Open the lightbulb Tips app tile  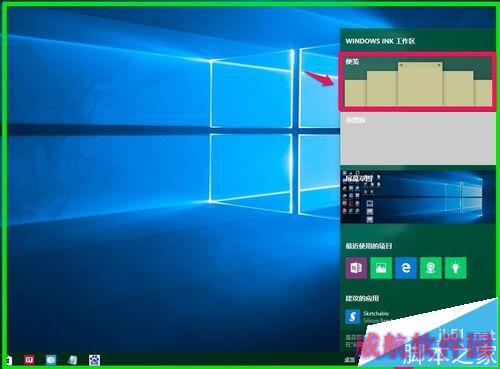click(x=456, y=268)
